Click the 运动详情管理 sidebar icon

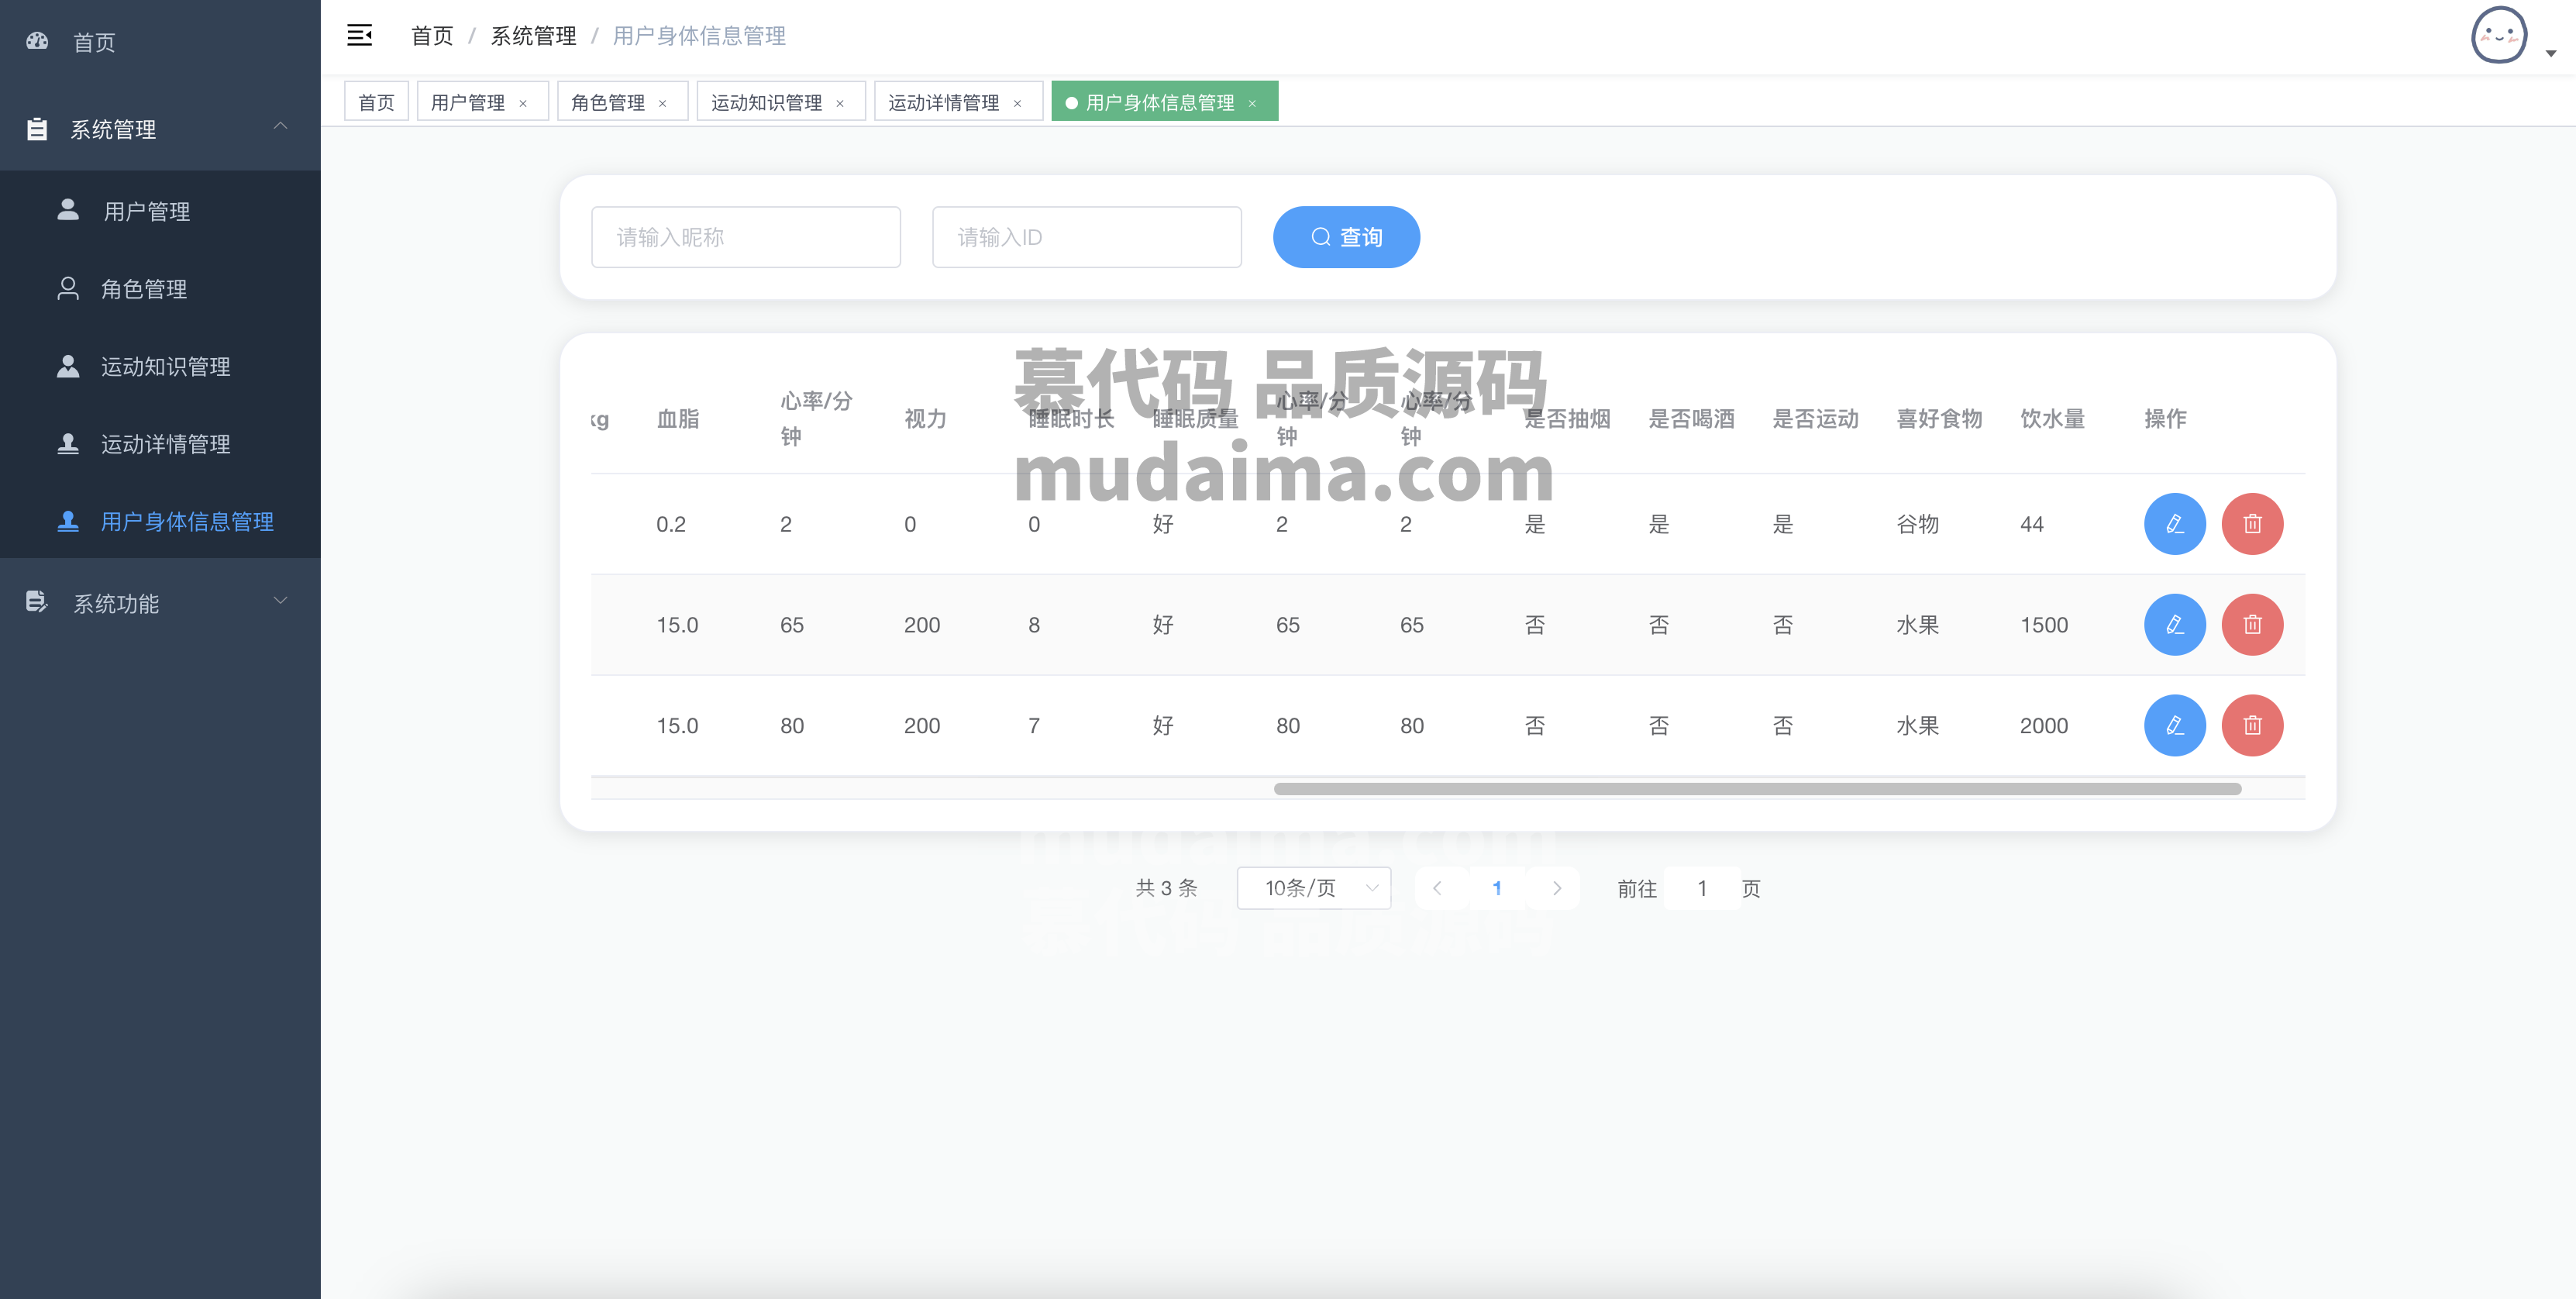coord(68,443)
